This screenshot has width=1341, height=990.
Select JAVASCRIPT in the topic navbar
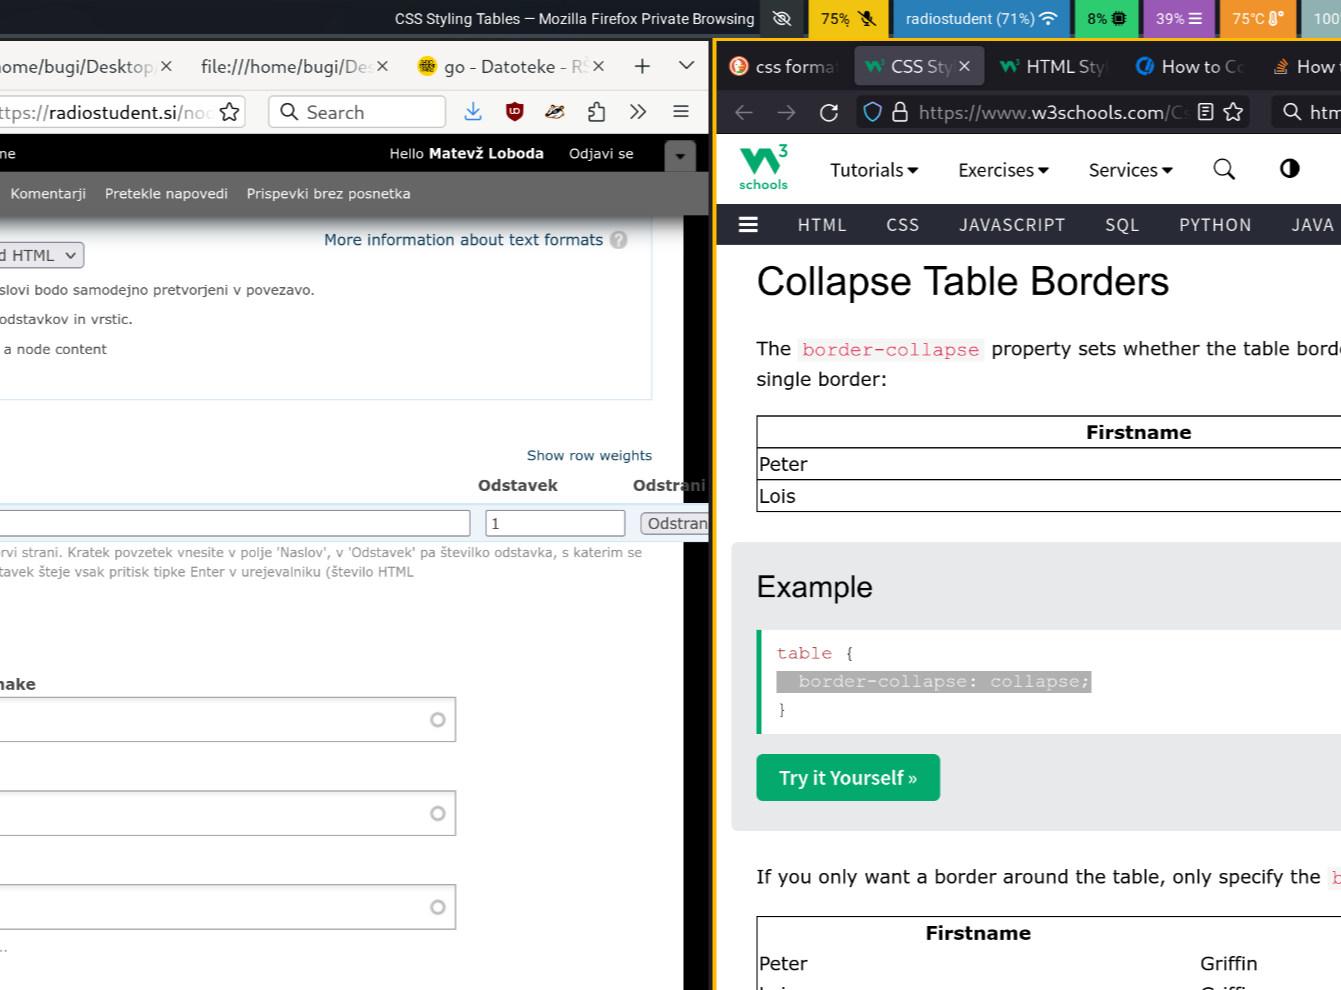[1012, 225]
